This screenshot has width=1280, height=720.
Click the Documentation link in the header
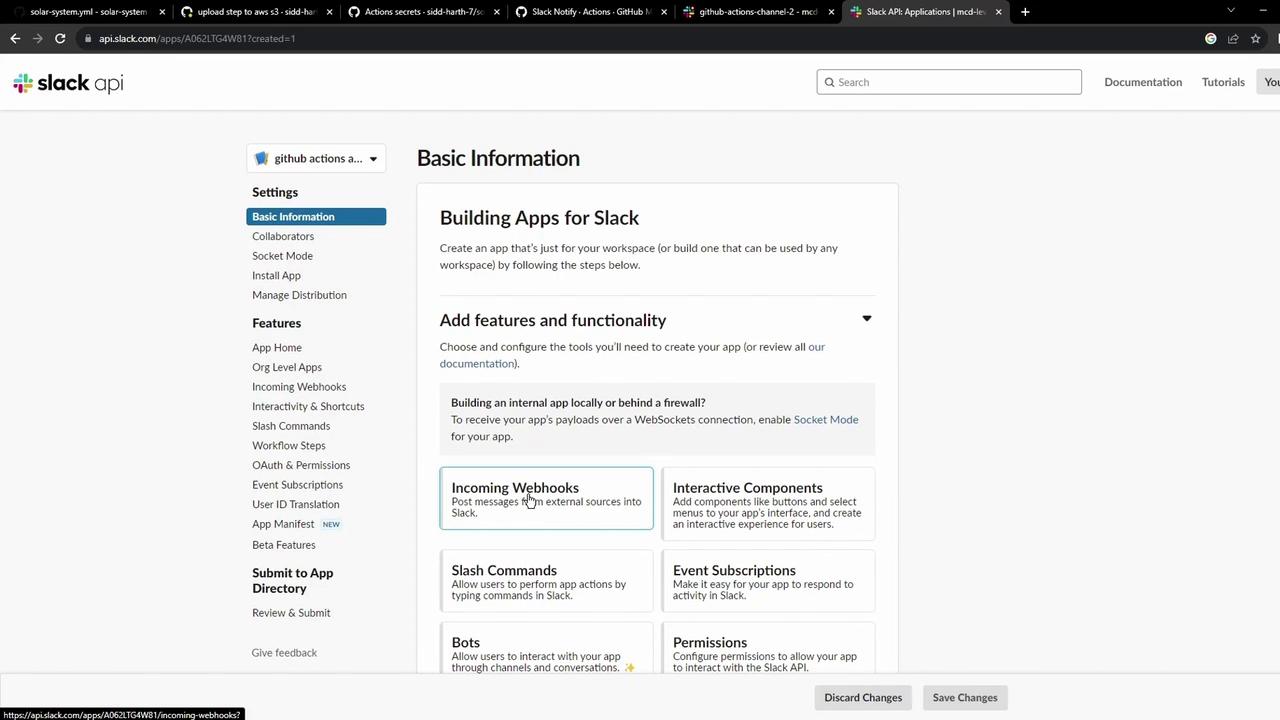[1143, 82]
